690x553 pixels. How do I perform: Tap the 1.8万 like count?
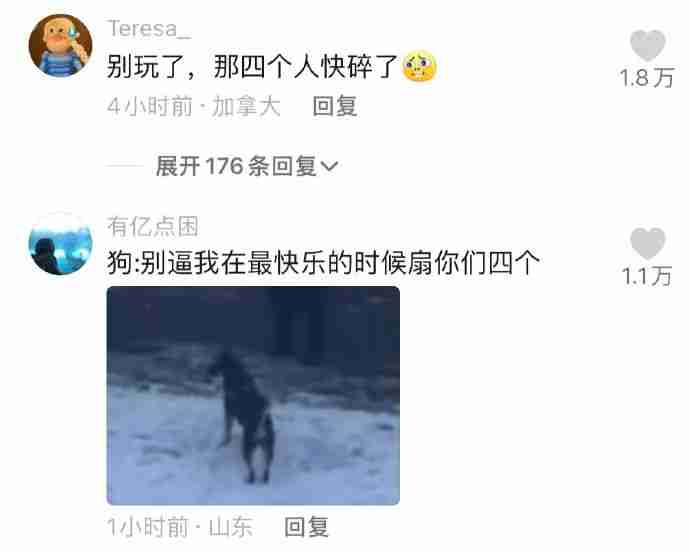click(646, 78)
